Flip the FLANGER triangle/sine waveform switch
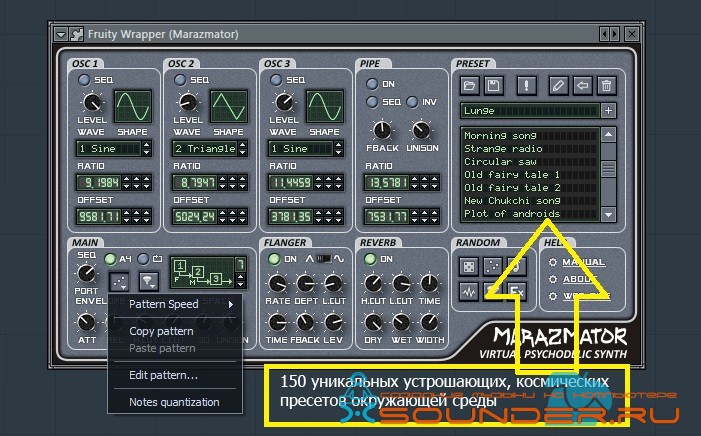This screenshot has width=701, height=436. 324,258
